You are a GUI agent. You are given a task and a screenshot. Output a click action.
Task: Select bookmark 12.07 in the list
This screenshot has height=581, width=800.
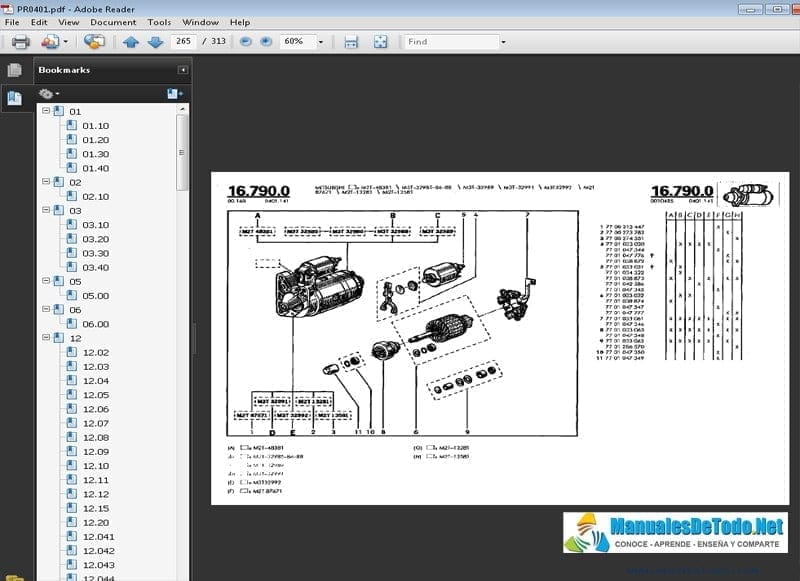click(96, 423)
